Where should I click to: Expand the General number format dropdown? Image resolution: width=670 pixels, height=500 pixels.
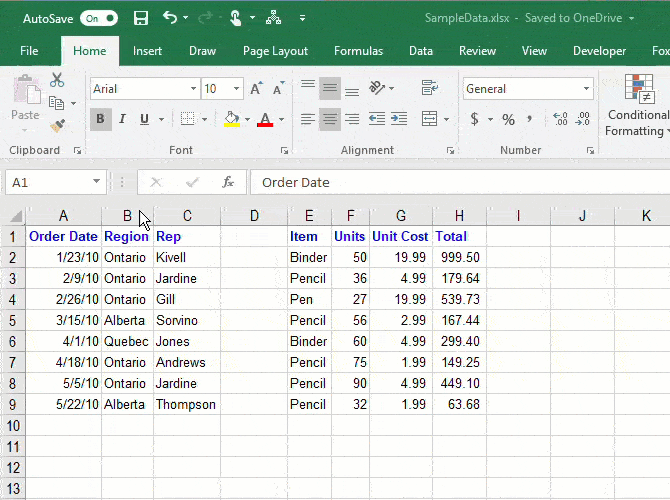(x=586, y=89)
